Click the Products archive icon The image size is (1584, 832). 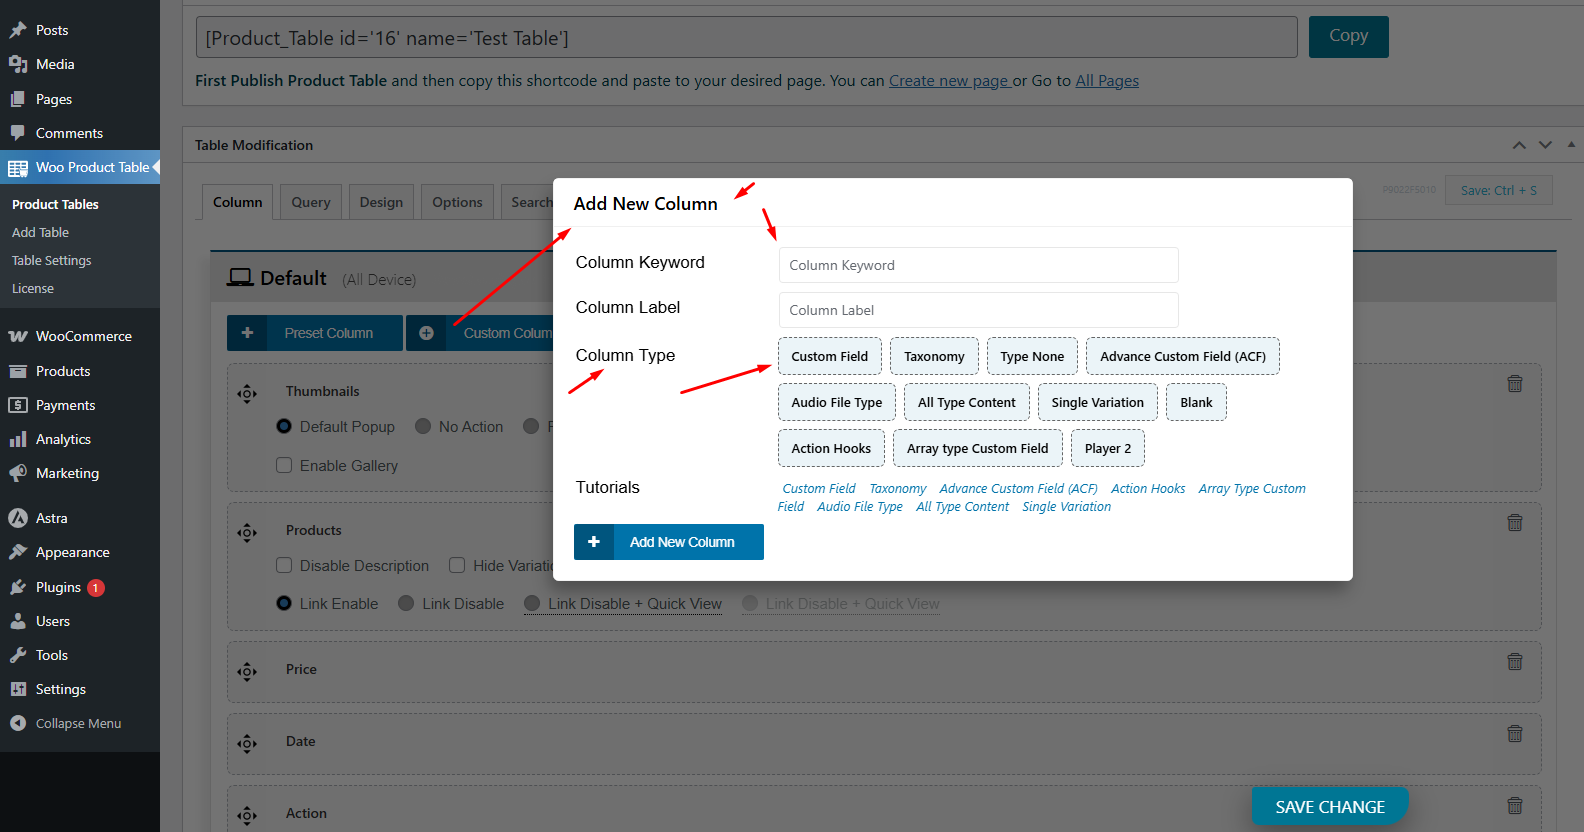[x=18, y=371]
